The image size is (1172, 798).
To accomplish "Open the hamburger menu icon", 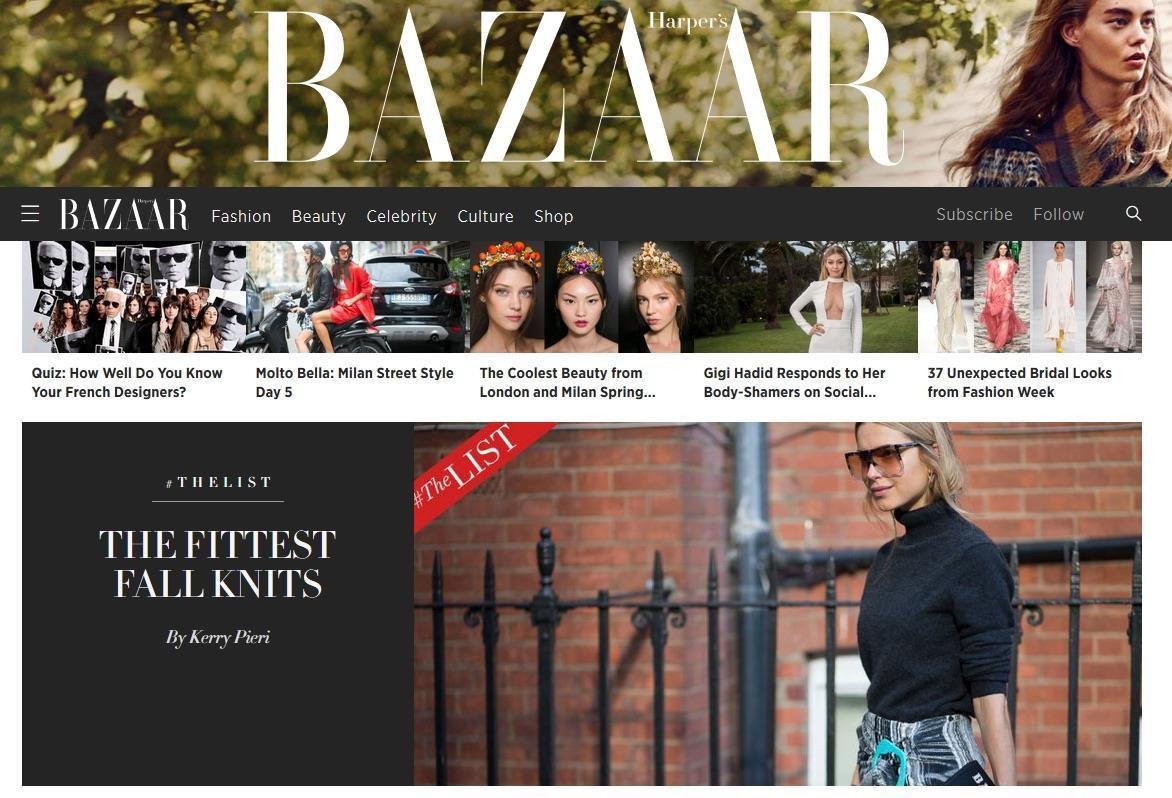I will (30, 214).
